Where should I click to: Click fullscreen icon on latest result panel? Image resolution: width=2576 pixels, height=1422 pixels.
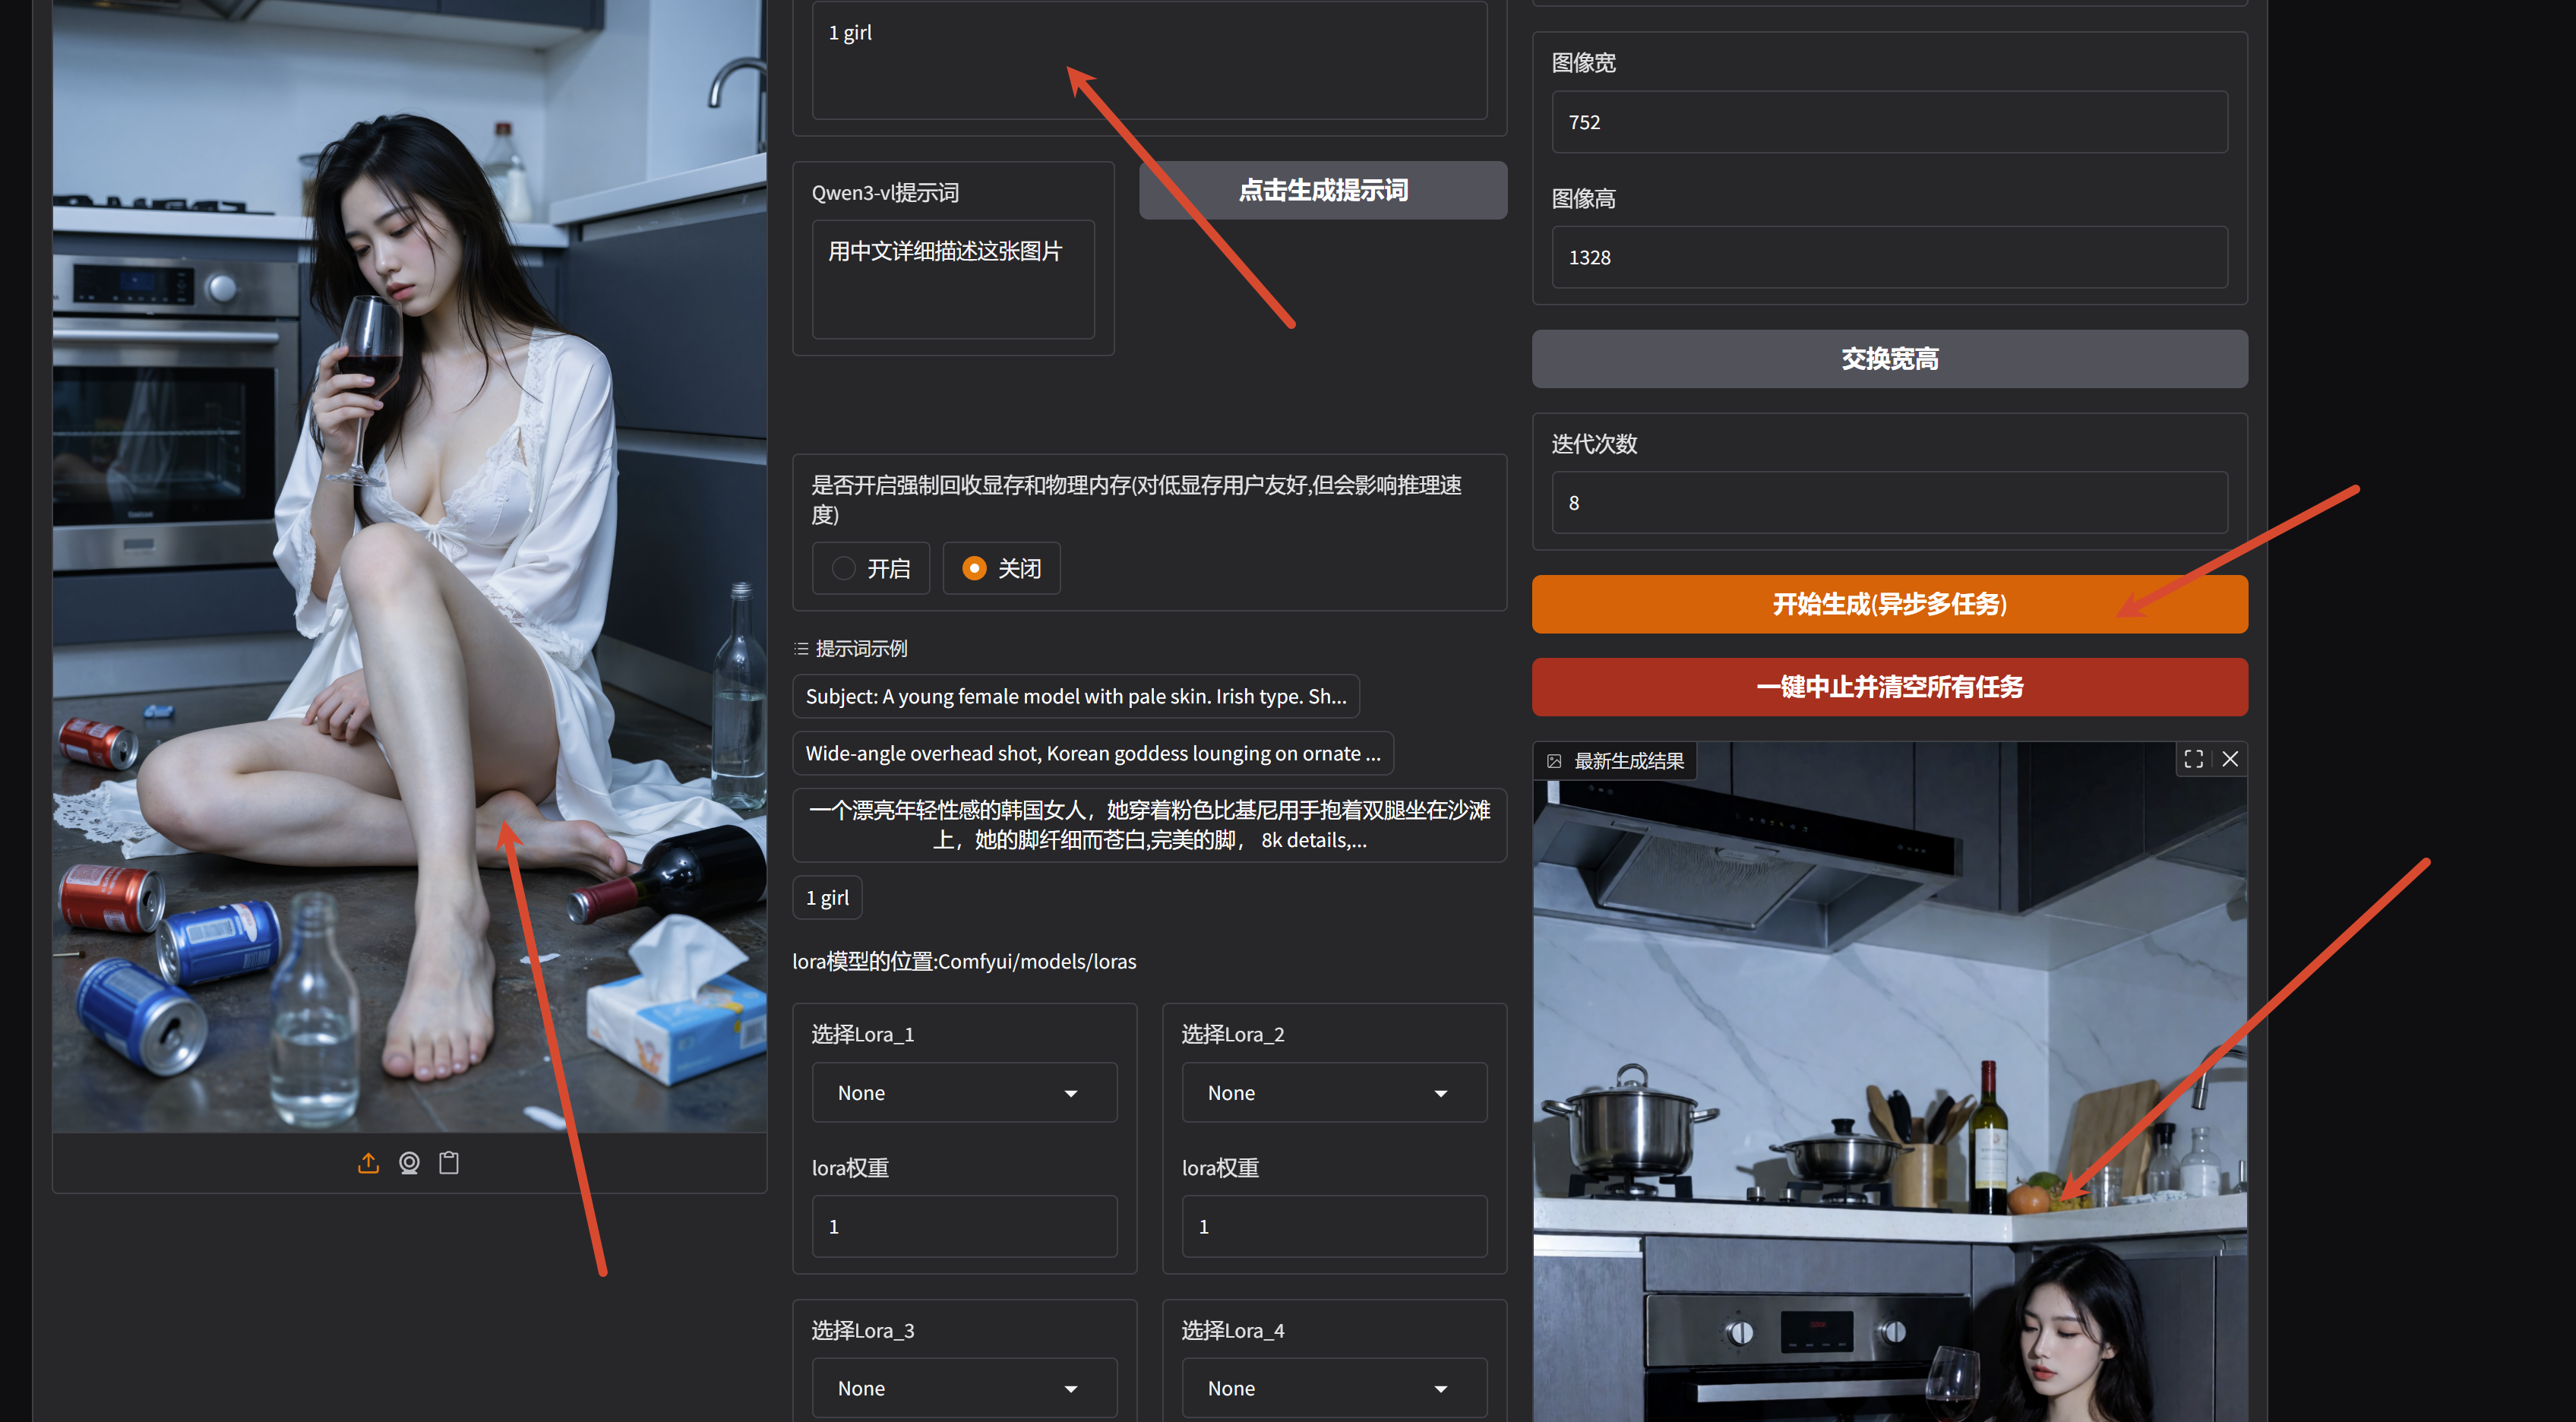[x=2193, y=759]
